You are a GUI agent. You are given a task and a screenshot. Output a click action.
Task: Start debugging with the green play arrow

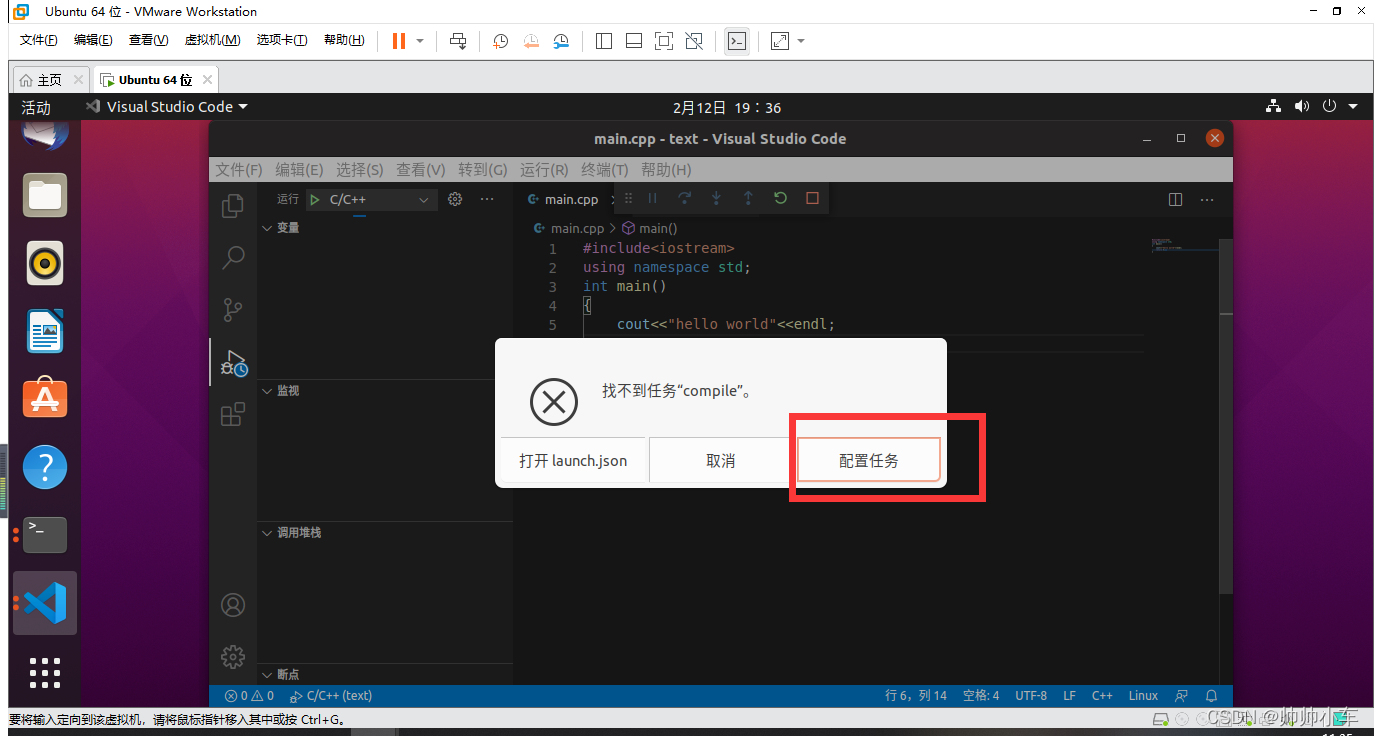click(x=316, y=200)
